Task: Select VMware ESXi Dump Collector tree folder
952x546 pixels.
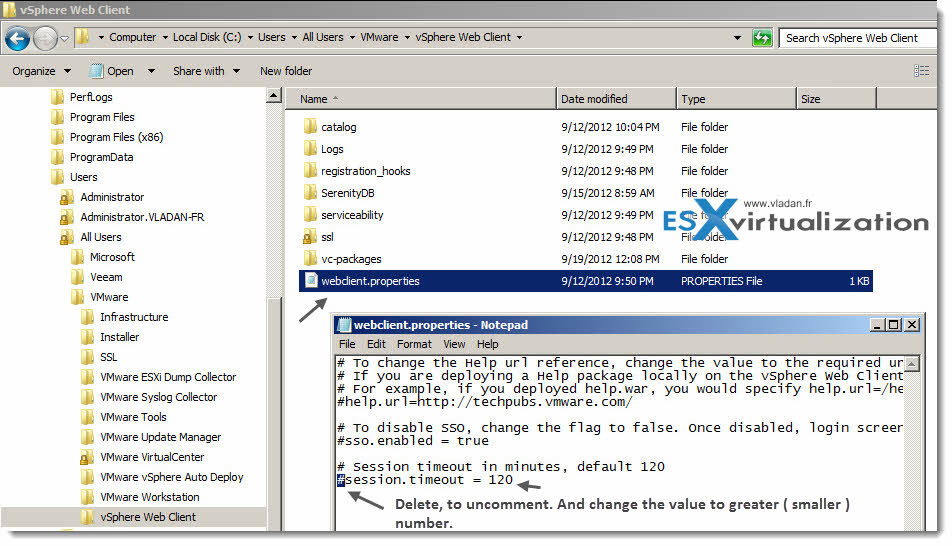Action: 168,377
